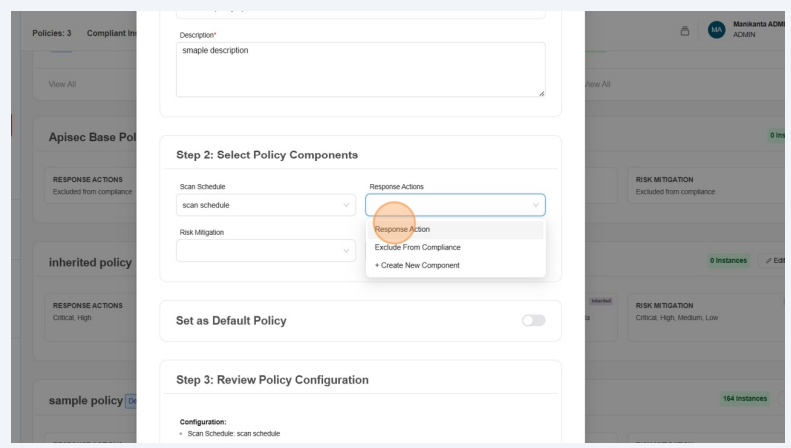Click Risk Mitigation card with Critical, High, Medium, Low
This screenshot has height=448, width=791.
pyautogui.click(x=706, y=318)
